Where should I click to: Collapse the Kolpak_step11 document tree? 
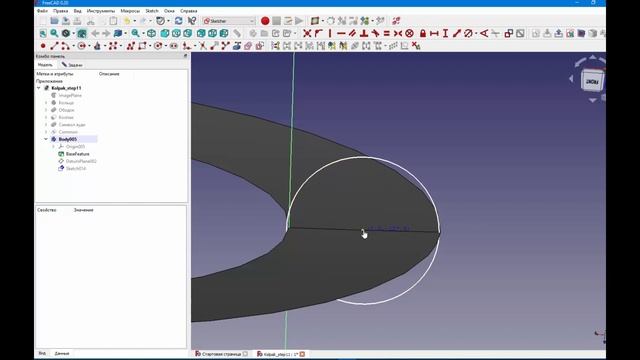pyautogui.click(x=39, y=88)
